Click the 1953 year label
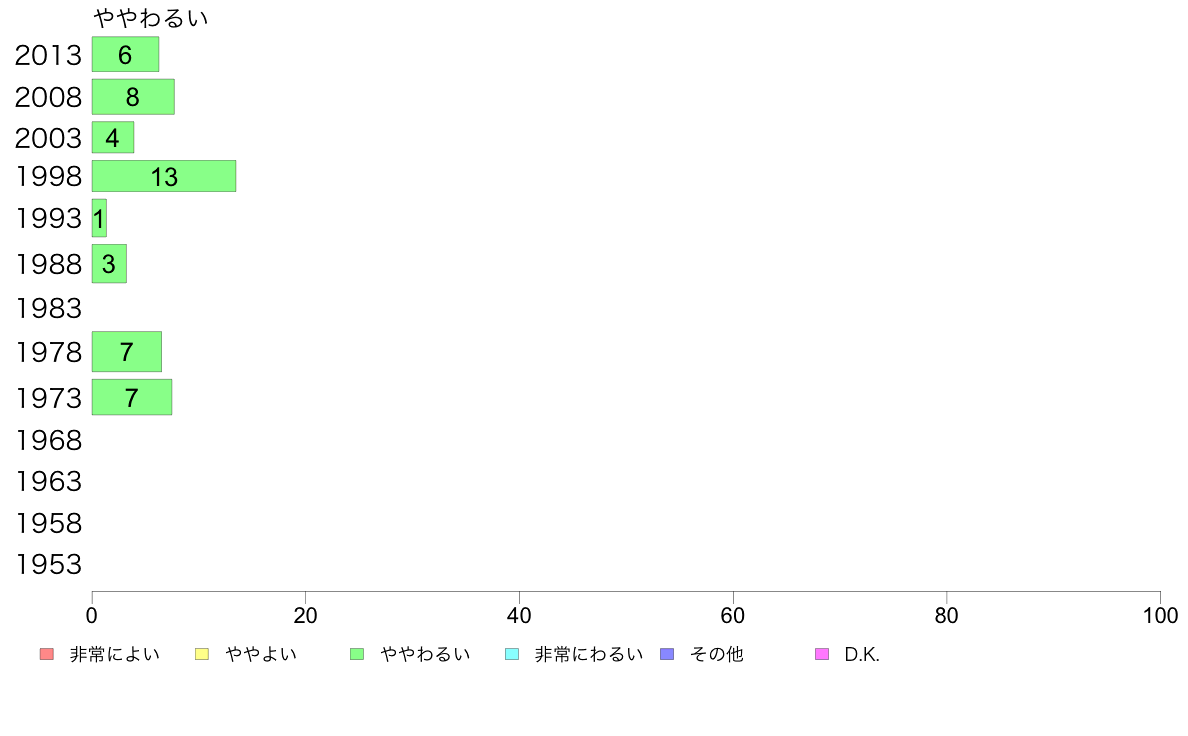 pyautogui.click(x=48, y=565)
